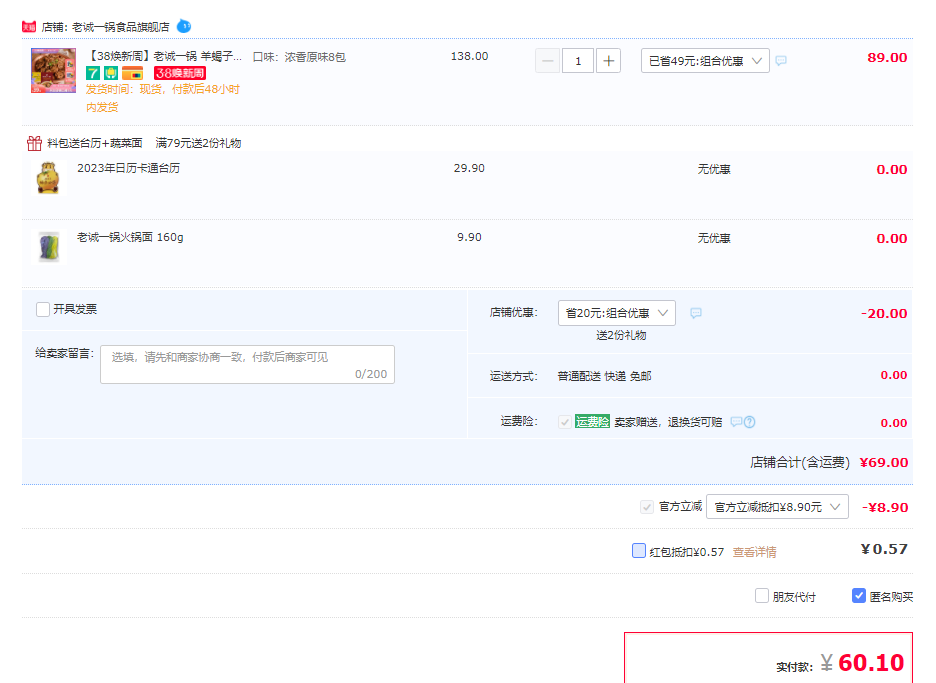The height and width of the screenshot is (683, 936).
Task: Click gift name 2023年日历卡通台历
Action: click(x=128, y=168)
